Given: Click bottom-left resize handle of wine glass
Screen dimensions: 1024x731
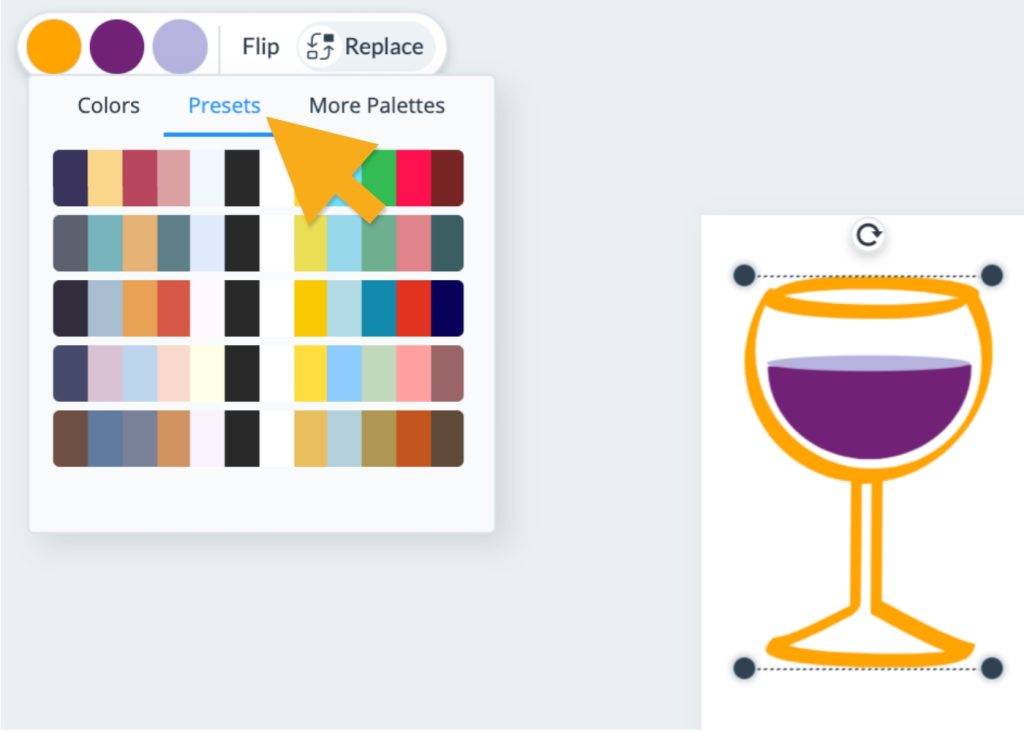Looking at the screenshot, I should [x=744, y=668].
